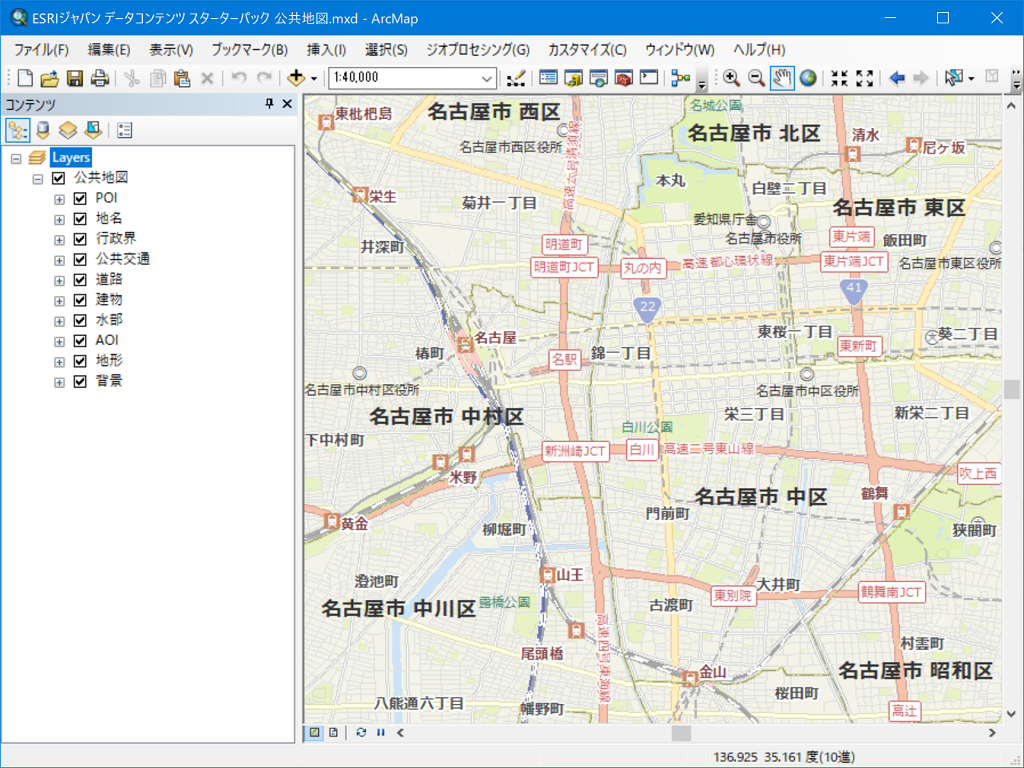Screen dimensions: 1024x768
Task: Open a map document with folder icon
Action: [50, 78]
